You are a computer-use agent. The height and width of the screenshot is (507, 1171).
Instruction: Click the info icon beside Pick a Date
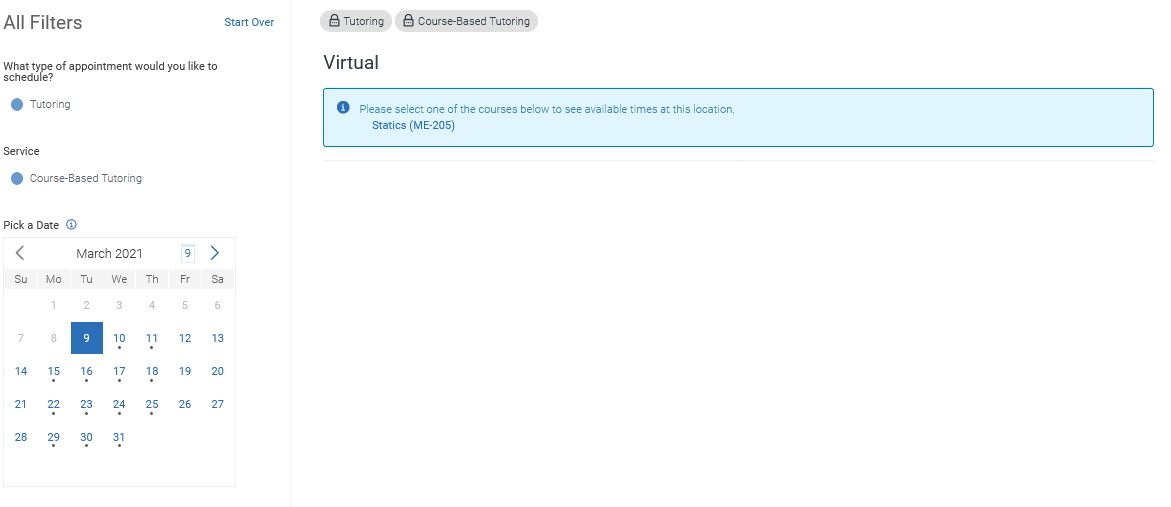click(71, 225)
